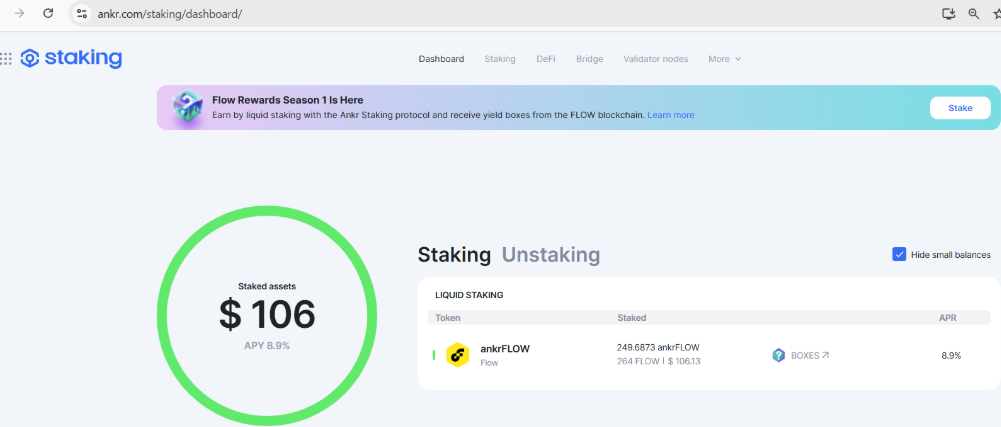This screenshot has height=427, width=1001.
Task: Open the Dashboard nav item
Action: tap(441, 59)
